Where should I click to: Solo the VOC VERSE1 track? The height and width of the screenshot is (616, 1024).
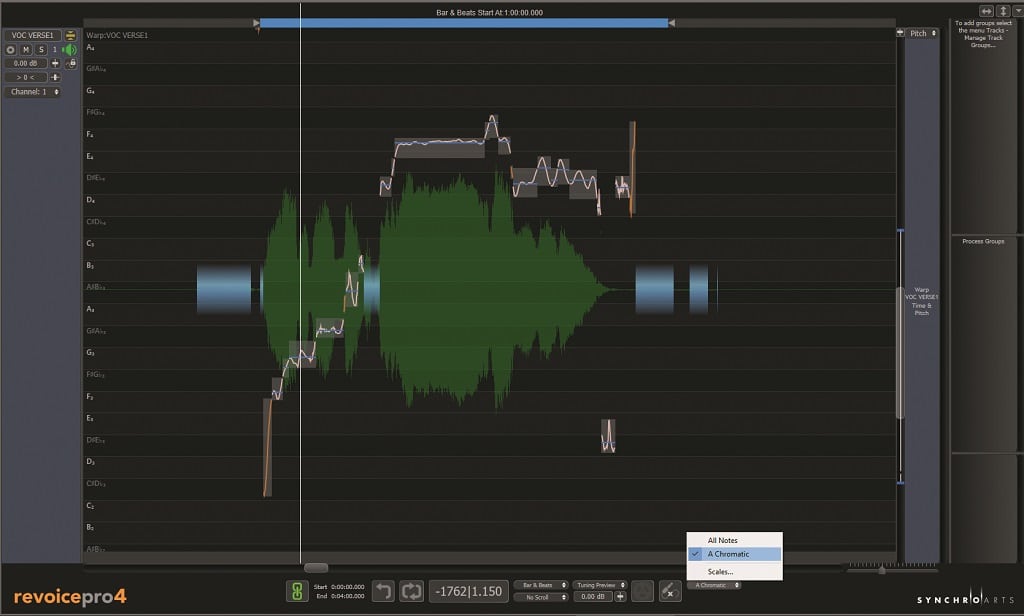(x=41, y=50)
